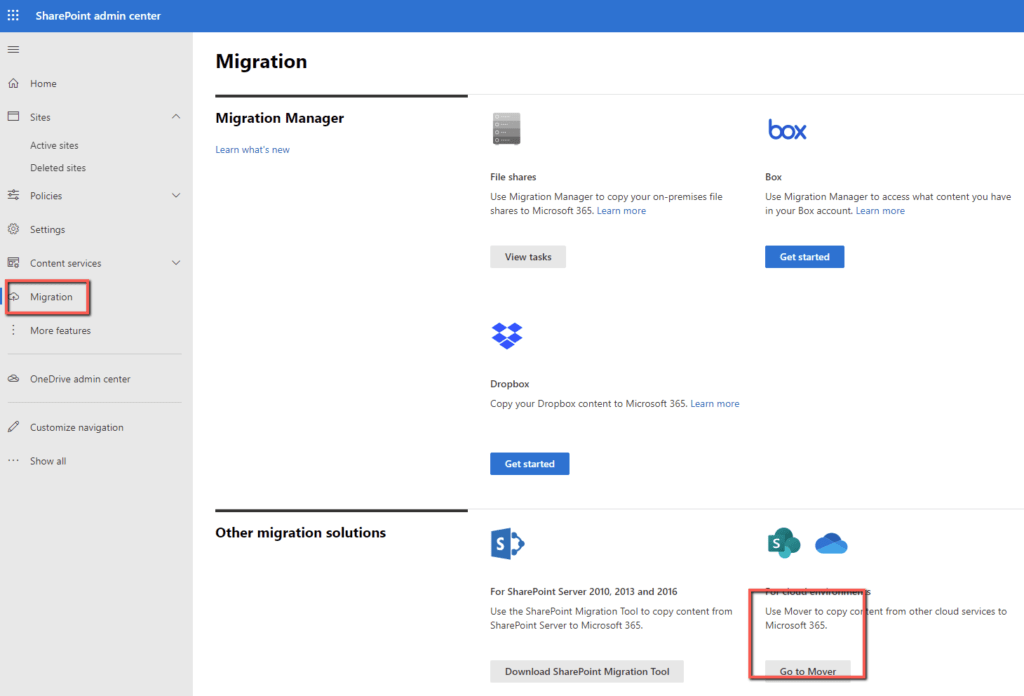Click the Migration Manager heading
Screen dimensions: 1024x696
280,118
